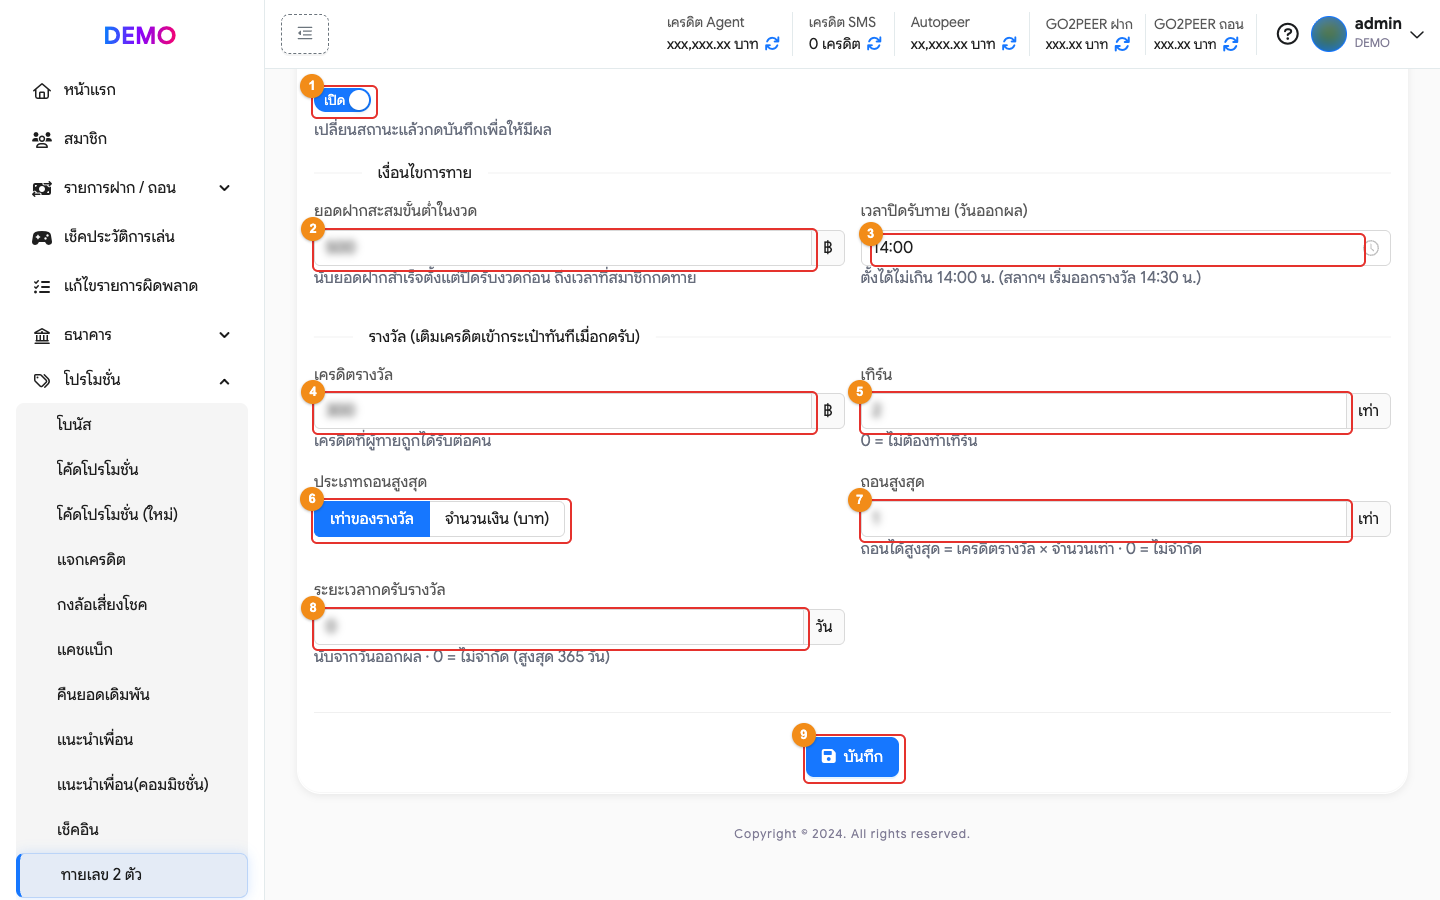Click the tag icon beside โปรโมชั่น
The image size is (1440, 900).
[42, 381]
